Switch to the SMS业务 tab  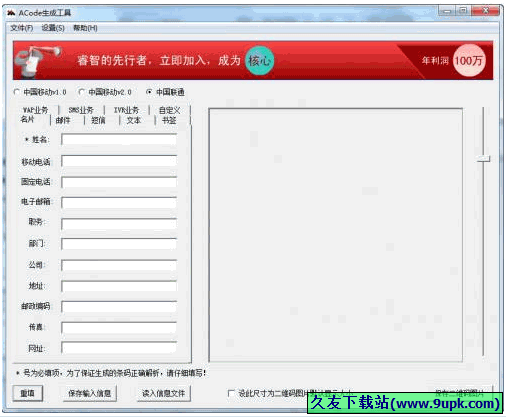(81, 110)
